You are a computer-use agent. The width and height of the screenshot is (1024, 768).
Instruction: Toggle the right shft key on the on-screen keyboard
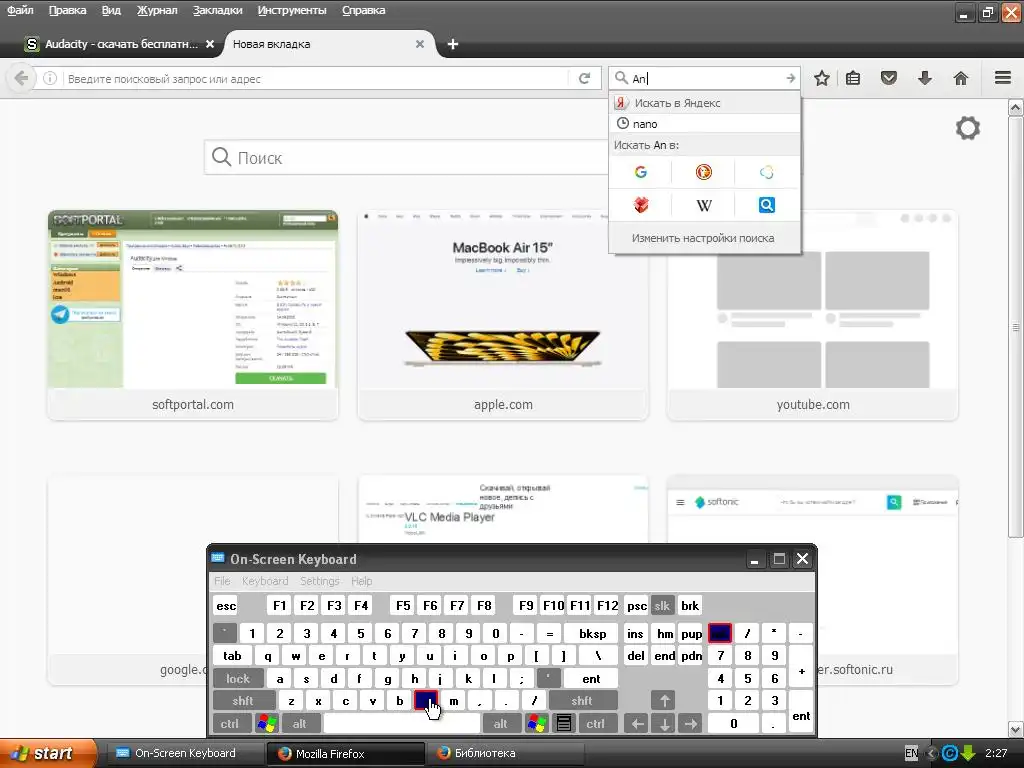click(583, 701)
